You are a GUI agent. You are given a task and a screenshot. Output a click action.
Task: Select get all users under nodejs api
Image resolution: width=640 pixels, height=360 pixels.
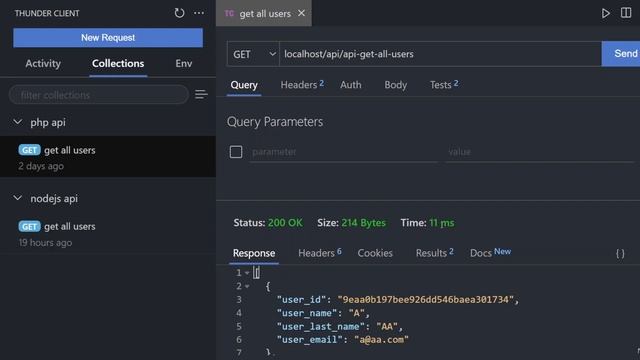pyautogui.click(x=108, y=233)
